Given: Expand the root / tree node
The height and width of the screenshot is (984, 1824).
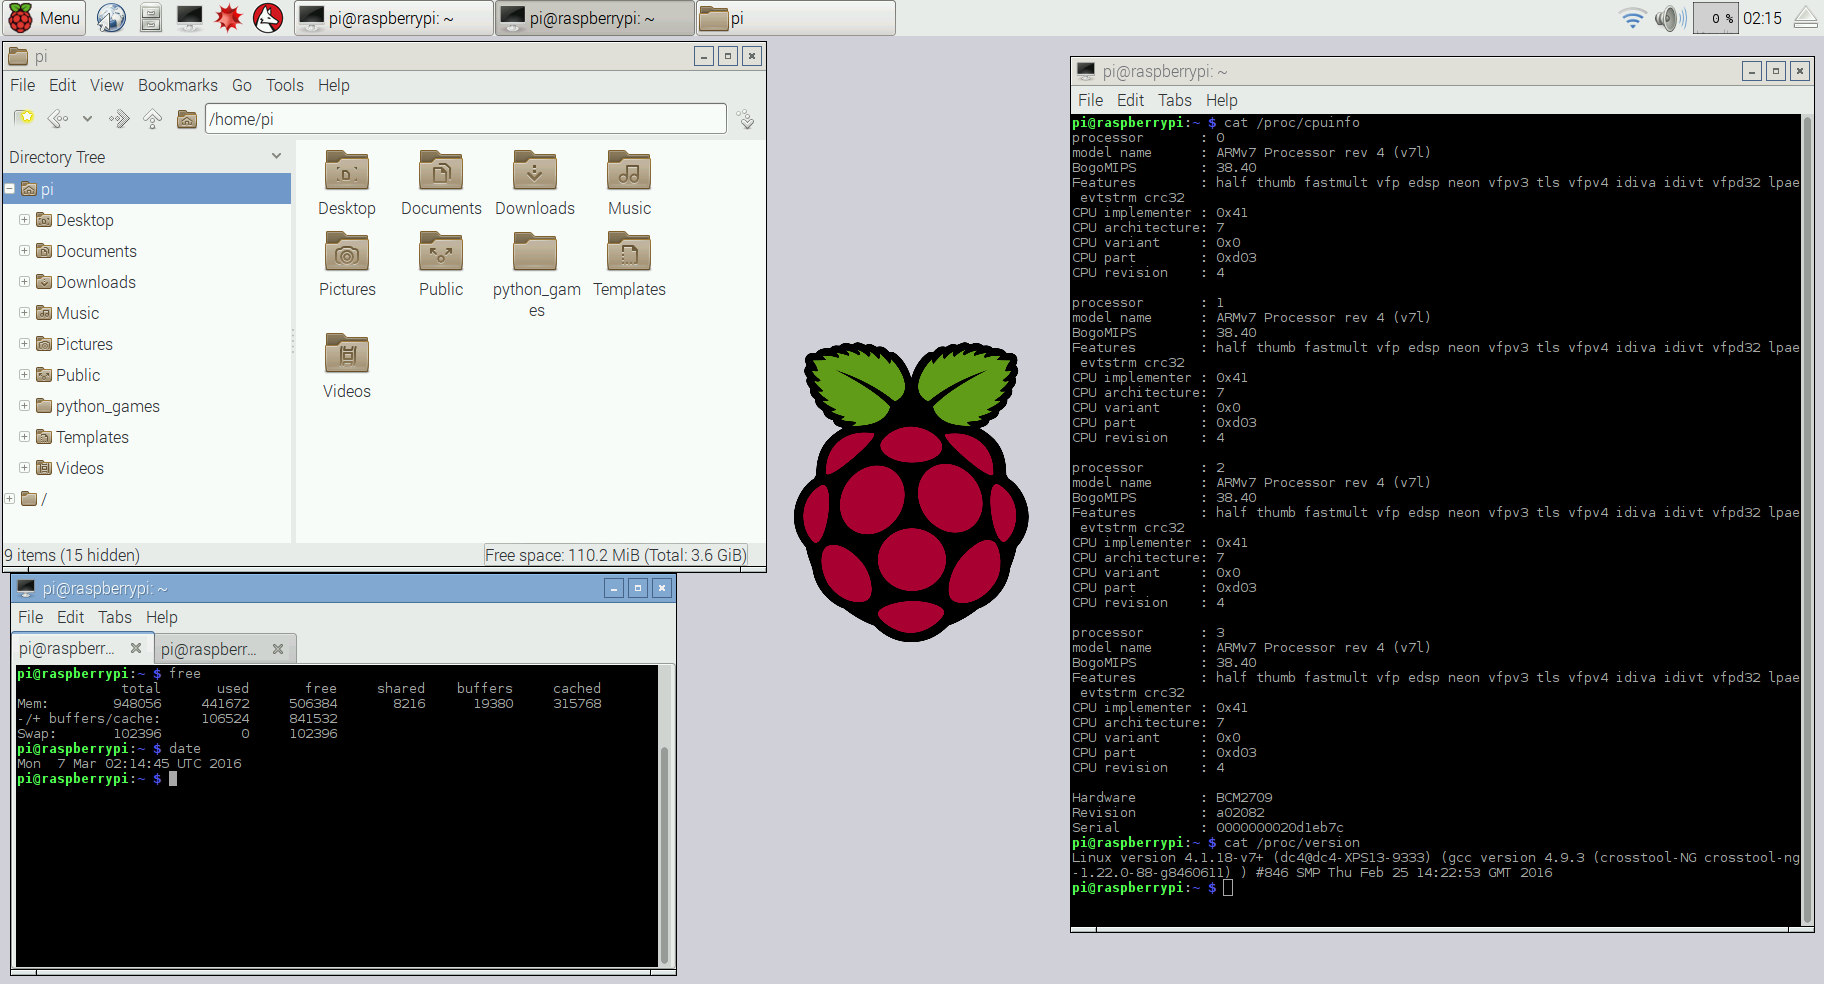Looking at the screenshot, I should pos(10,498).
